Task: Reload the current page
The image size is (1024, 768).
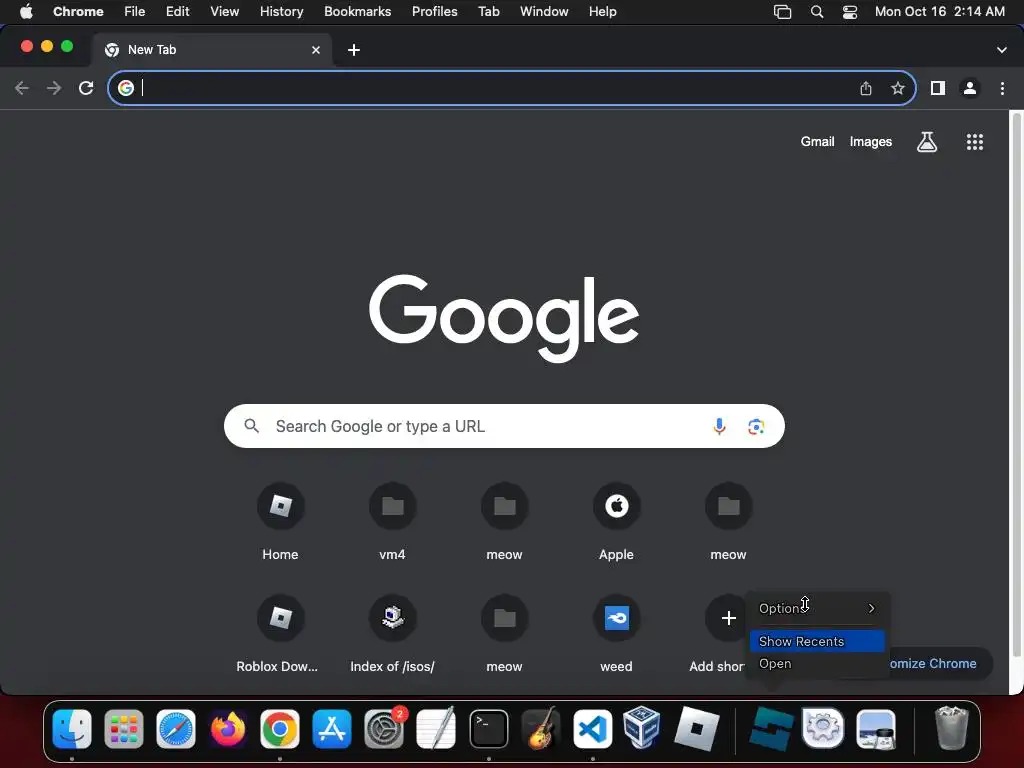Action: click(x=86, y=88)
